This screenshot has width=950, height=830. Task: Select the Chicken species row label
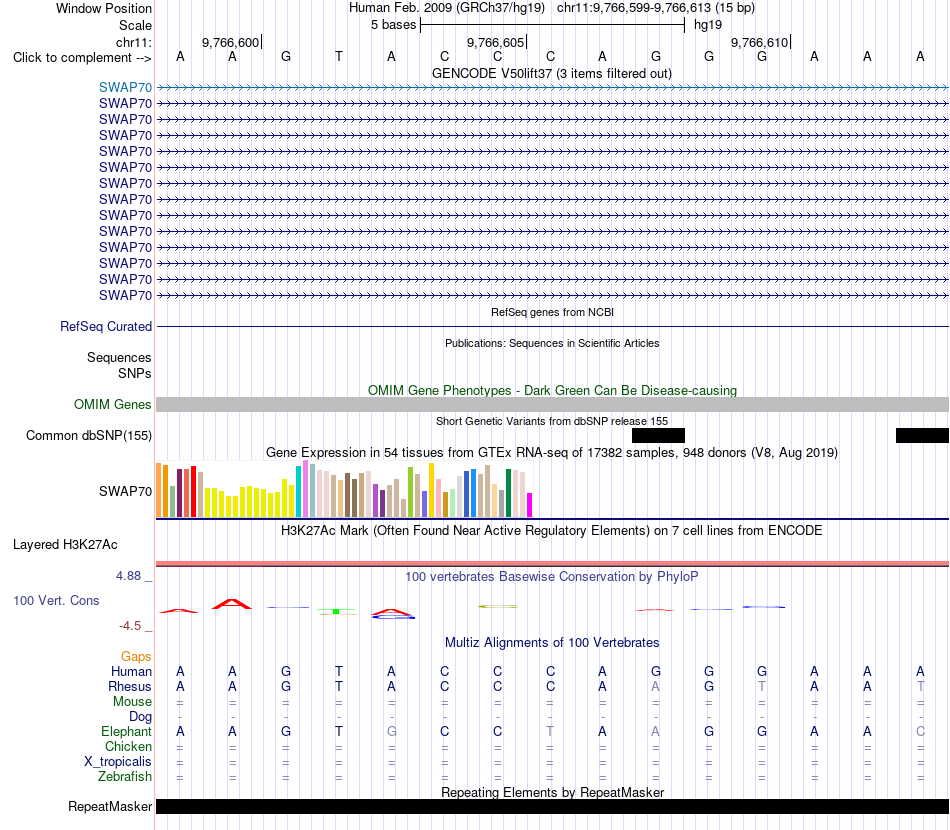pyautogui.click(x=128, y=746)
